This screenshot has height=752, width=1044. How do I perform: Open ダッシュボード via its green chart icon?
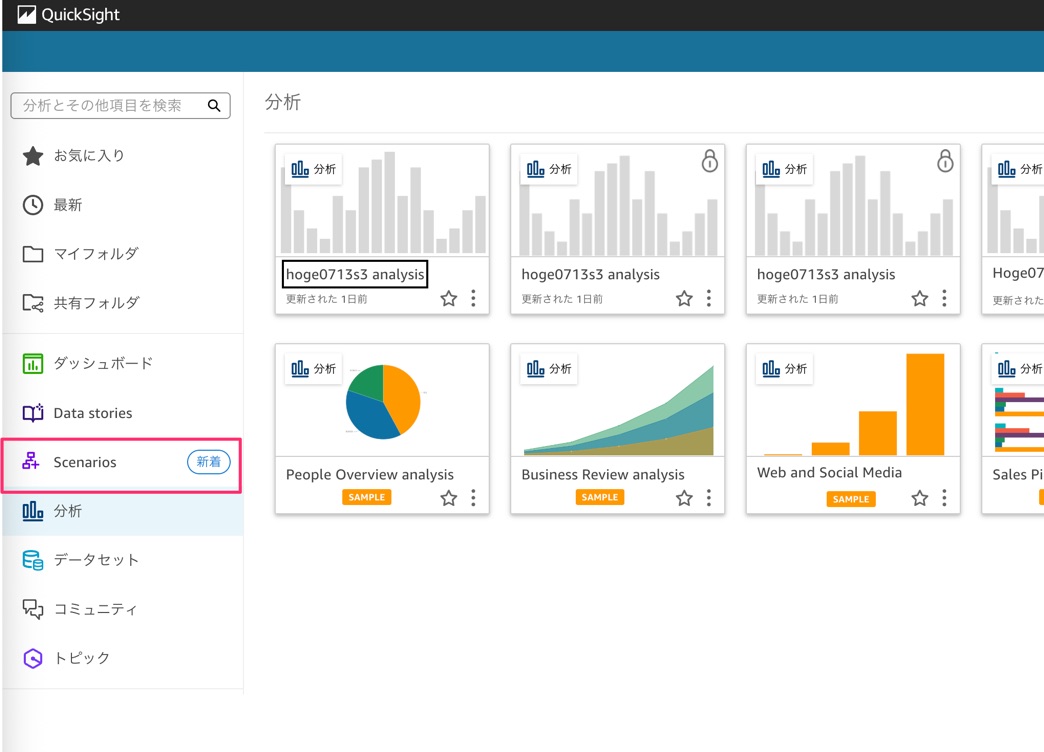(33, 364)
